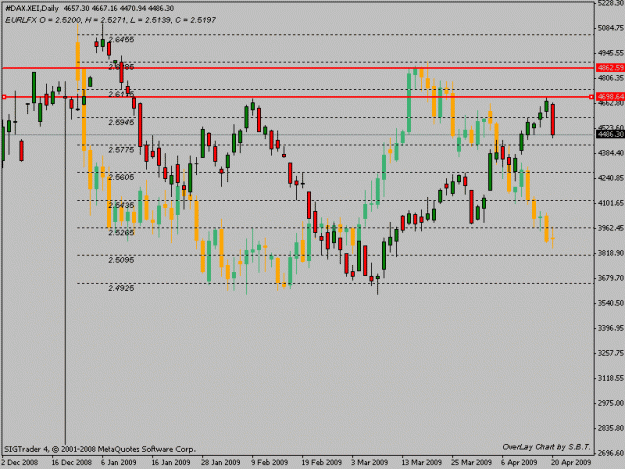625x469 pixels.
Task: Click the EURLFX OHLC indicator text
Action: (x=110, y=20)
